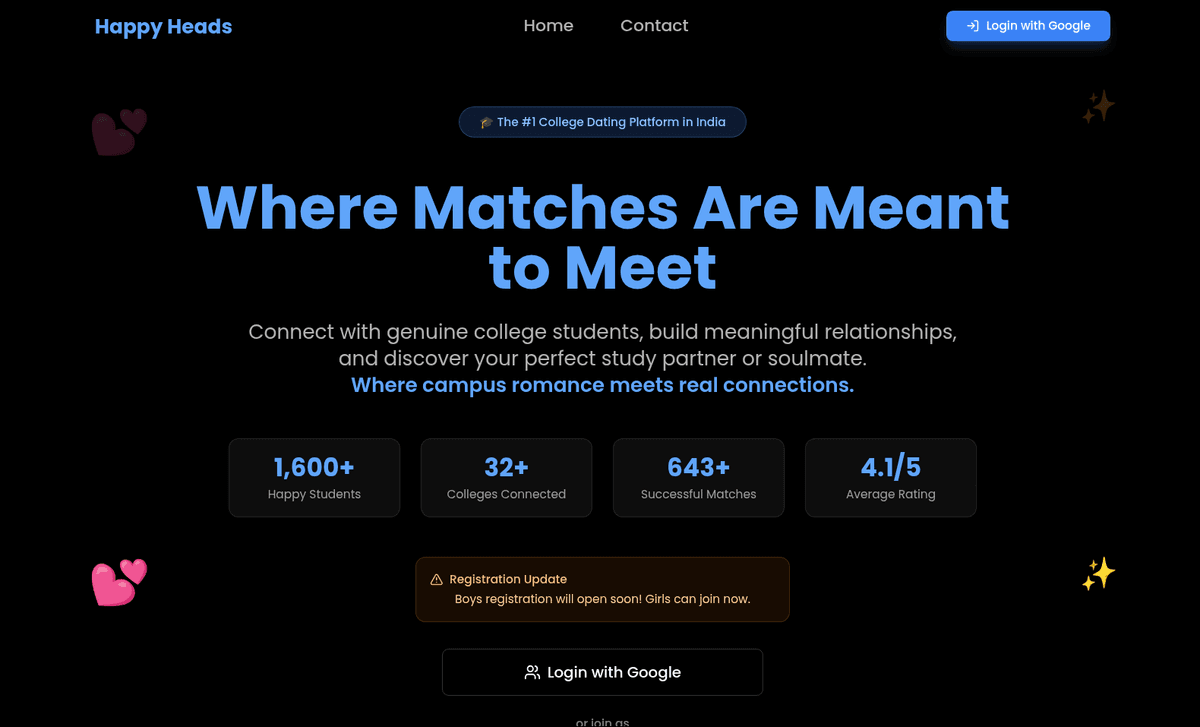Click the bright yellow sparkles emoji

[1098, 574]
